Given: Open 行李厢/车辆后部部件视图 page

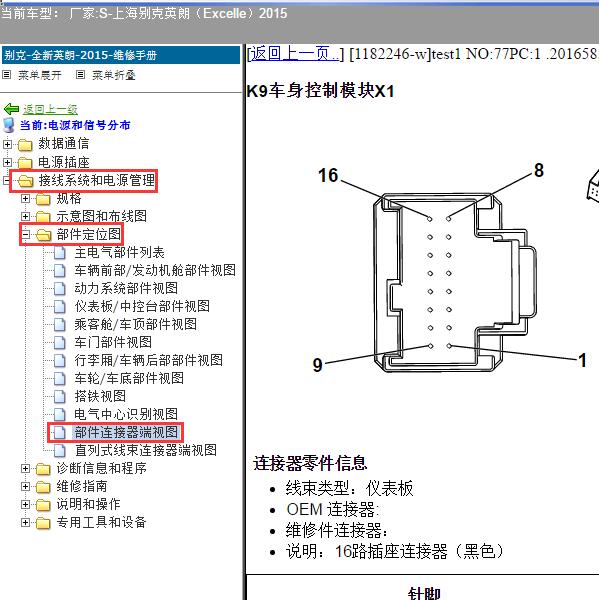Looking at the screenshot, I should (149, 360).
